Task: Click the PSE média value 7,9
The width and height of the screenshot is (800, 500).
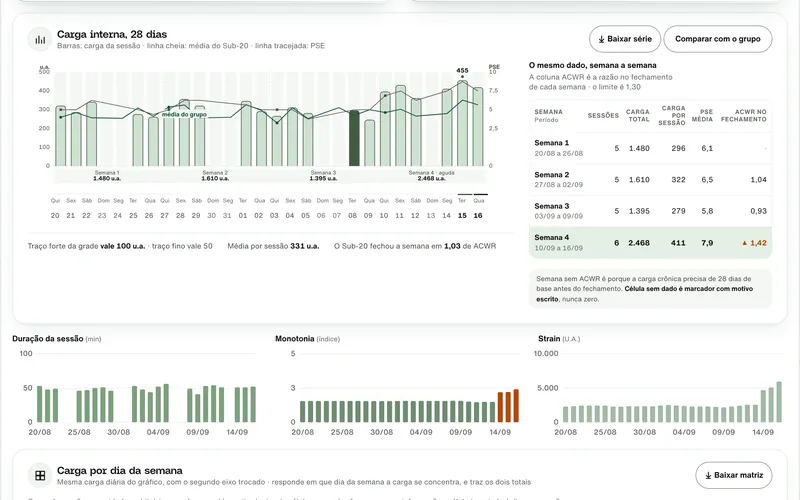Action: pos(707,243)
